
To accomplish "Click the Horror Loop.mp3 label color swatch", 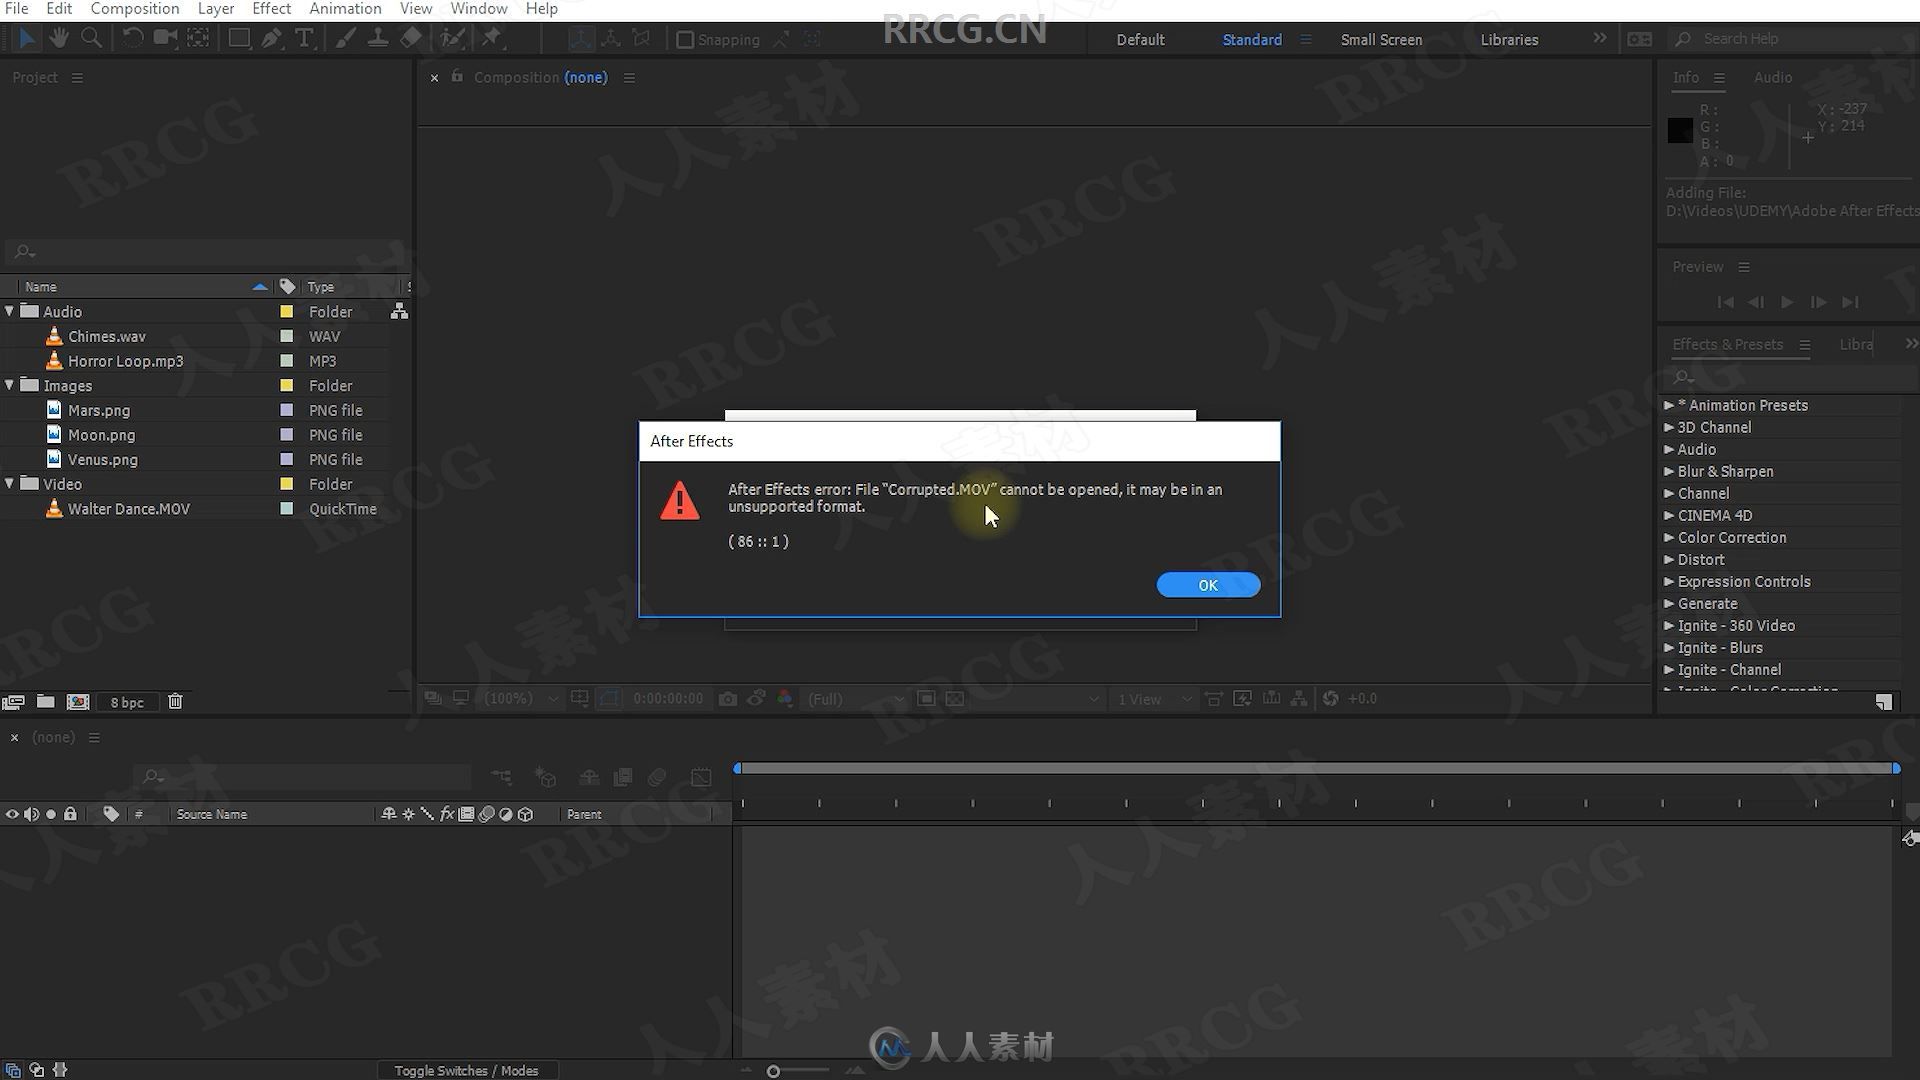I will [x=286, y=361].
